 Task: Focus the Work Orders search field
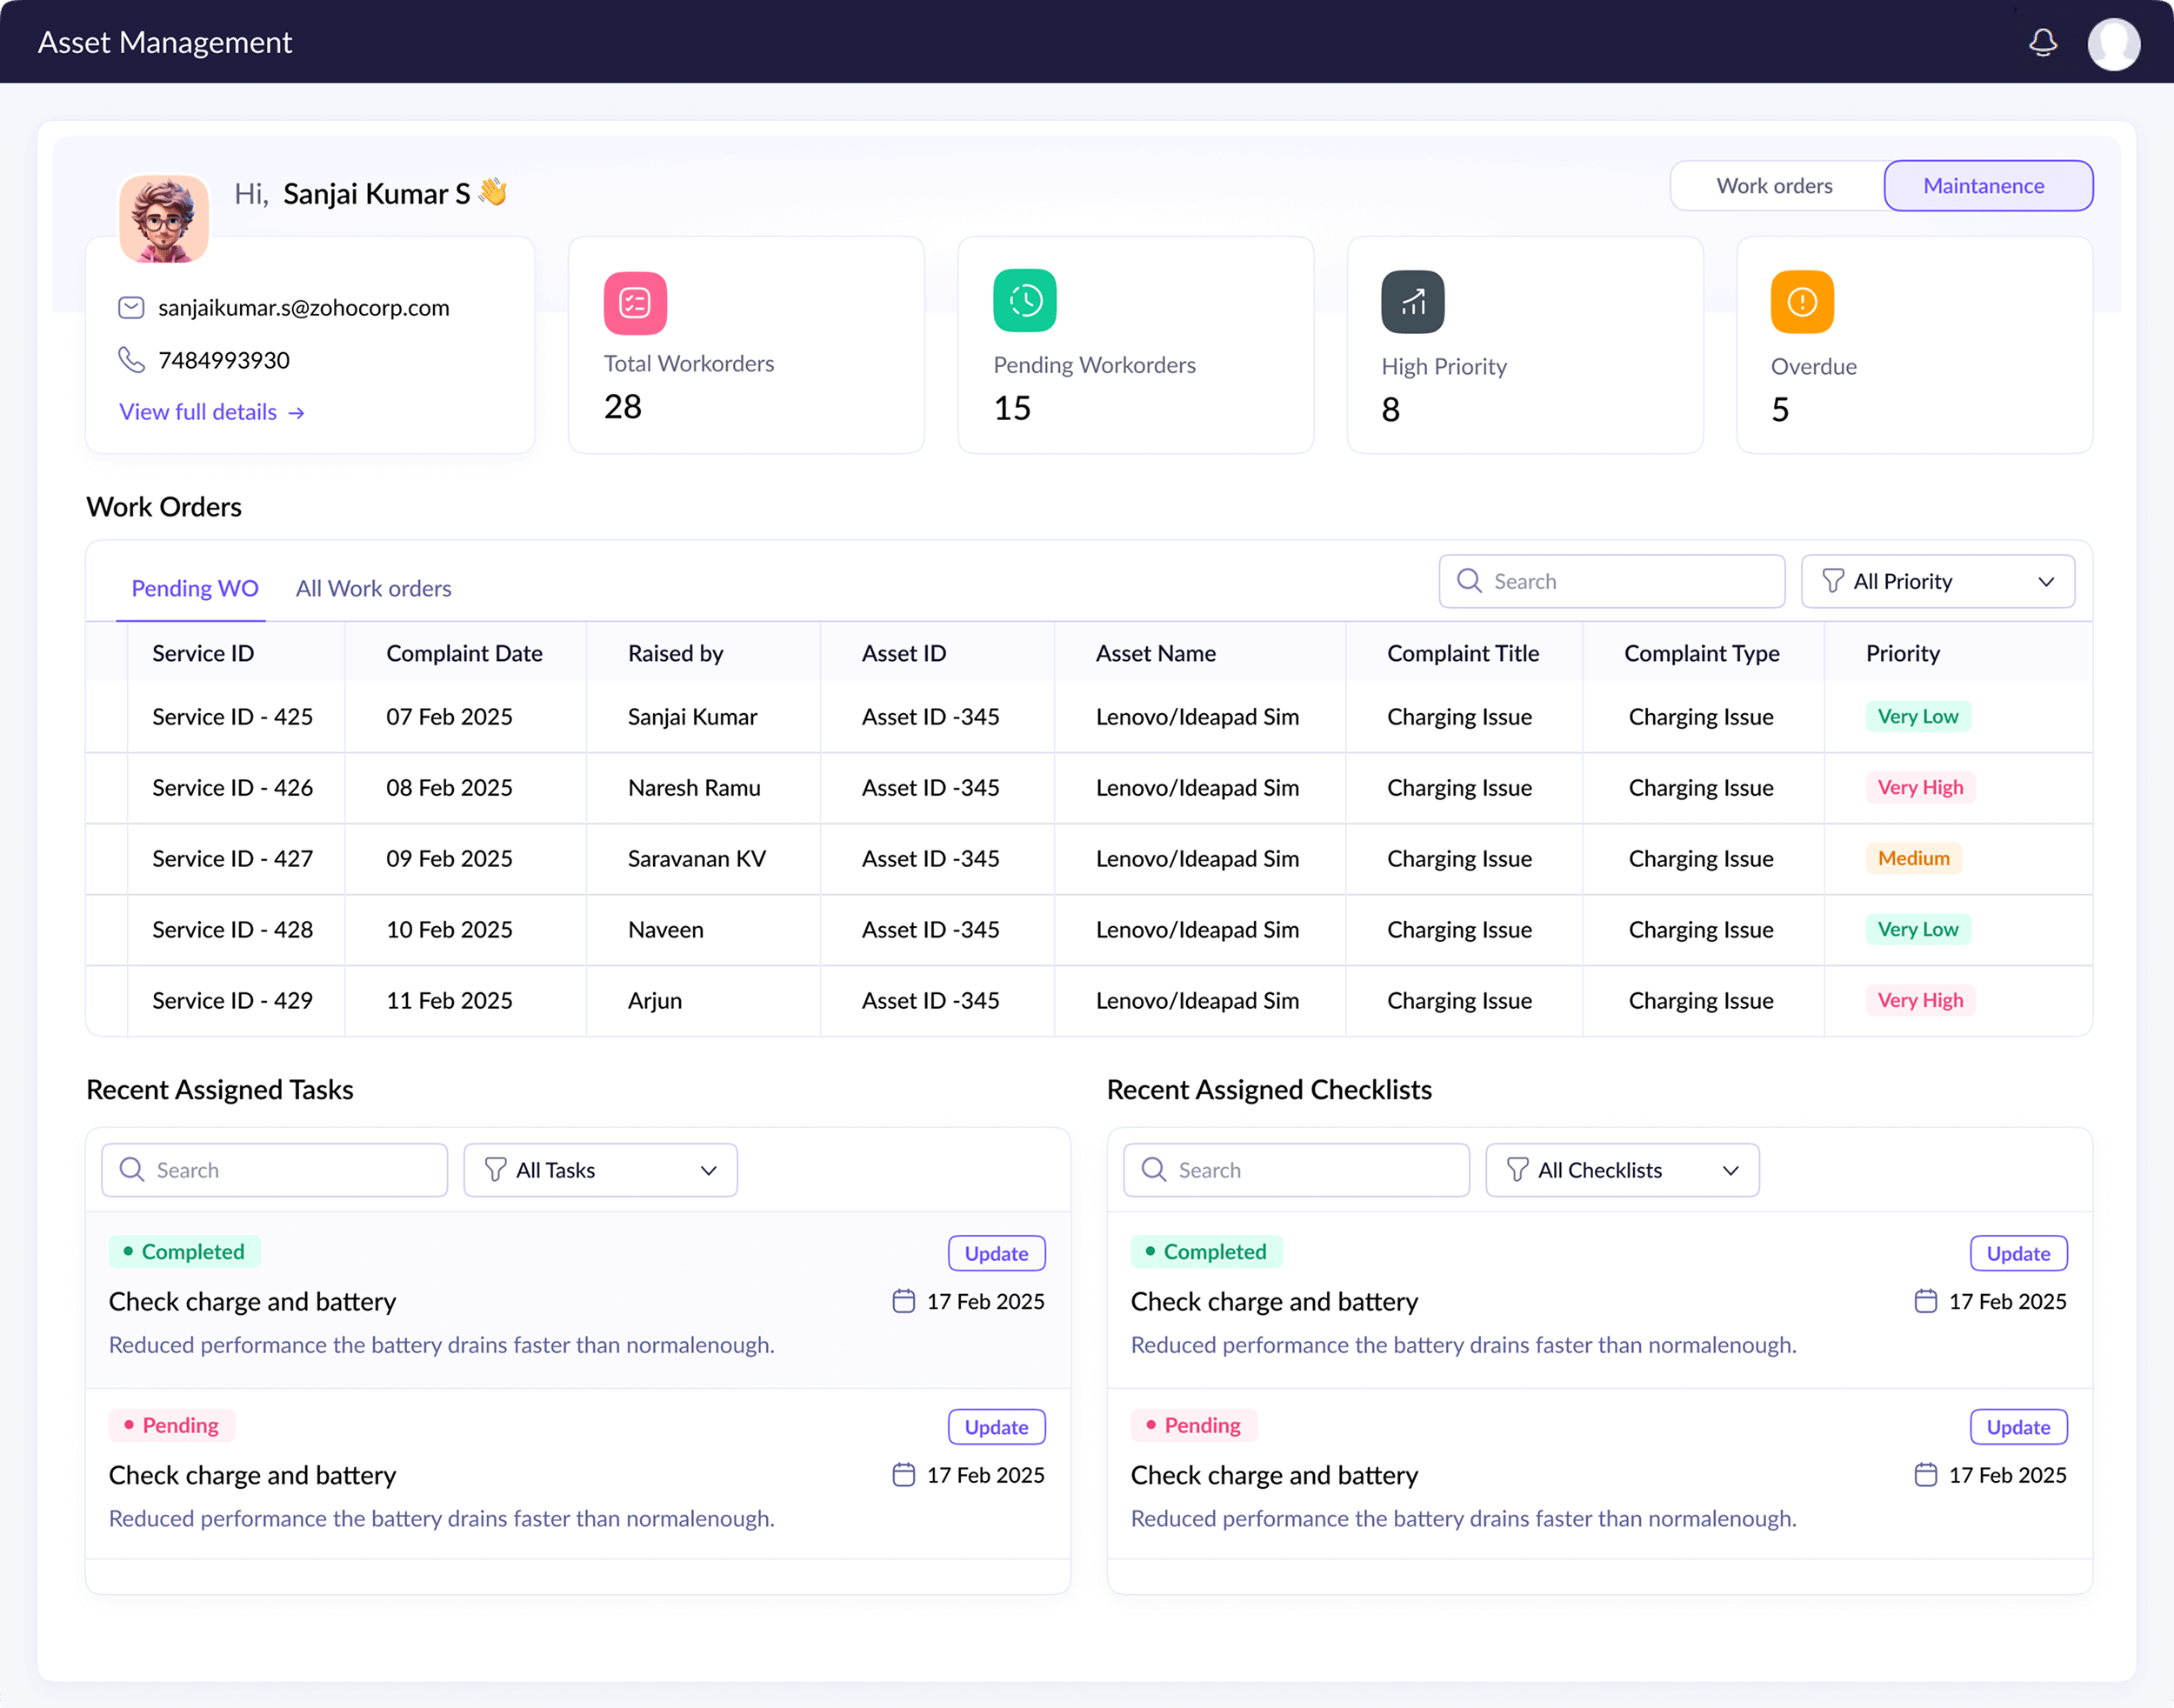[x=1611, y=581]
